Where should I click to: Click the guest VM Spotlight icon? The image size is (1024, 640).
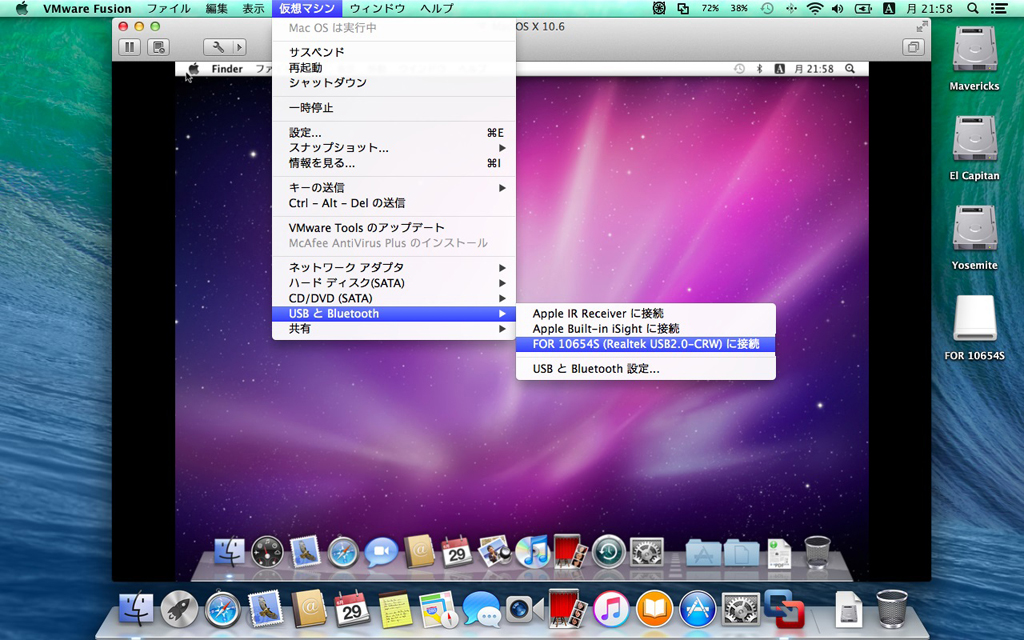850,69
